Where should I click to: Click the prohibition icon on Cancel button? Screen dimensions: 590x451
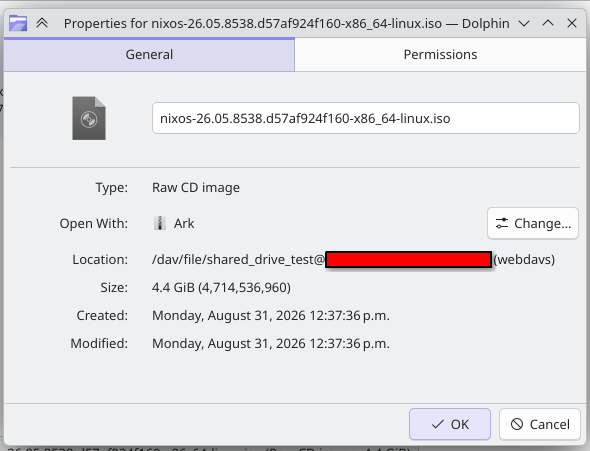point(517,424)
